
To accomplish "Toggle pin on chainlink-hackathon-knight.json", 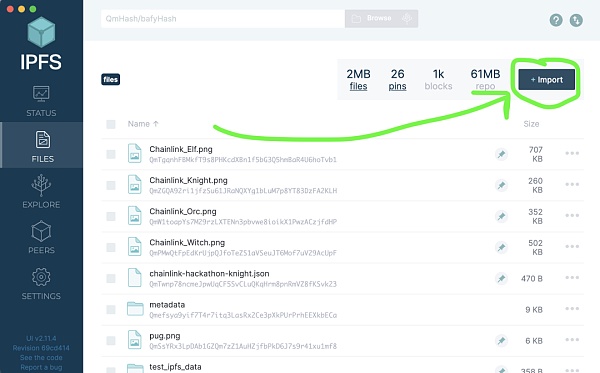I will coord(501,279).
